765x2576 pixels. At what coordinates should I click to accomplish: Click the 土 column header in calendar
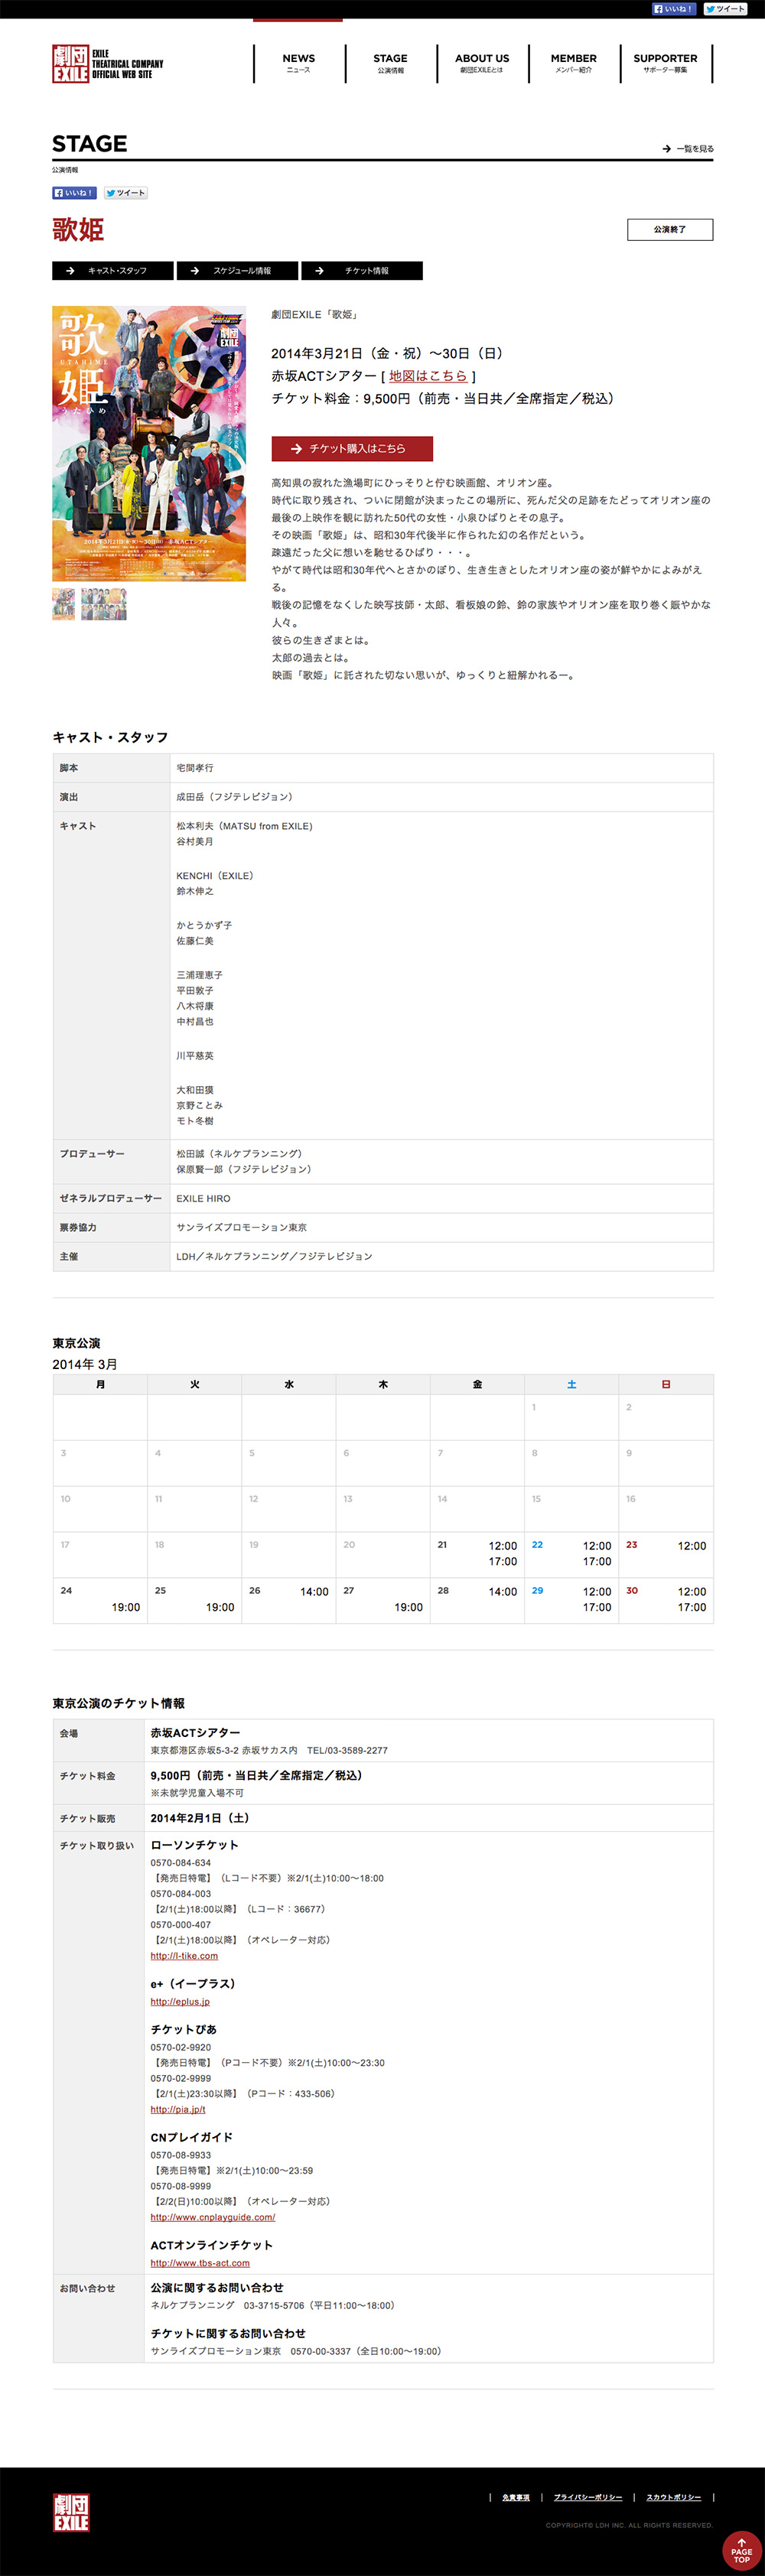[571, 1384]
